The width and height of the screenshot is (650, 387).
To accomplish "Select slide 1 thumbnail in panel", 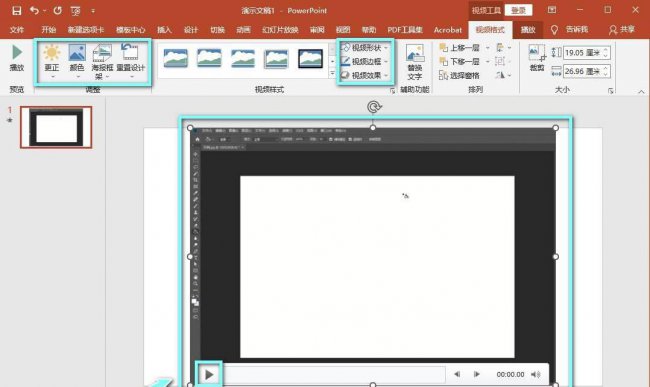I will (56, 127).
